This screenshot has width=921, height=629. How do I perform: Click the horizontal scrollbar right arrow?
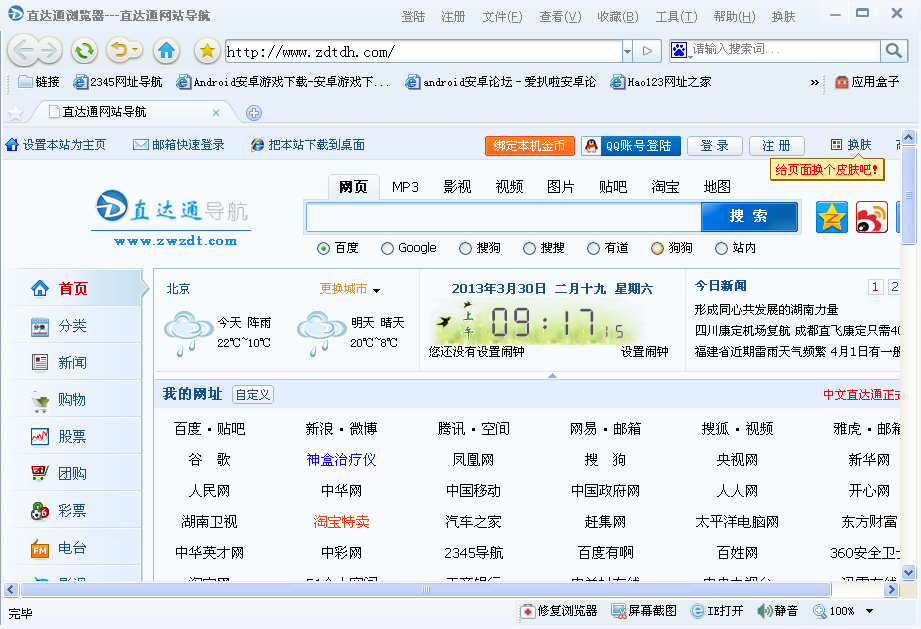point(892,589)
